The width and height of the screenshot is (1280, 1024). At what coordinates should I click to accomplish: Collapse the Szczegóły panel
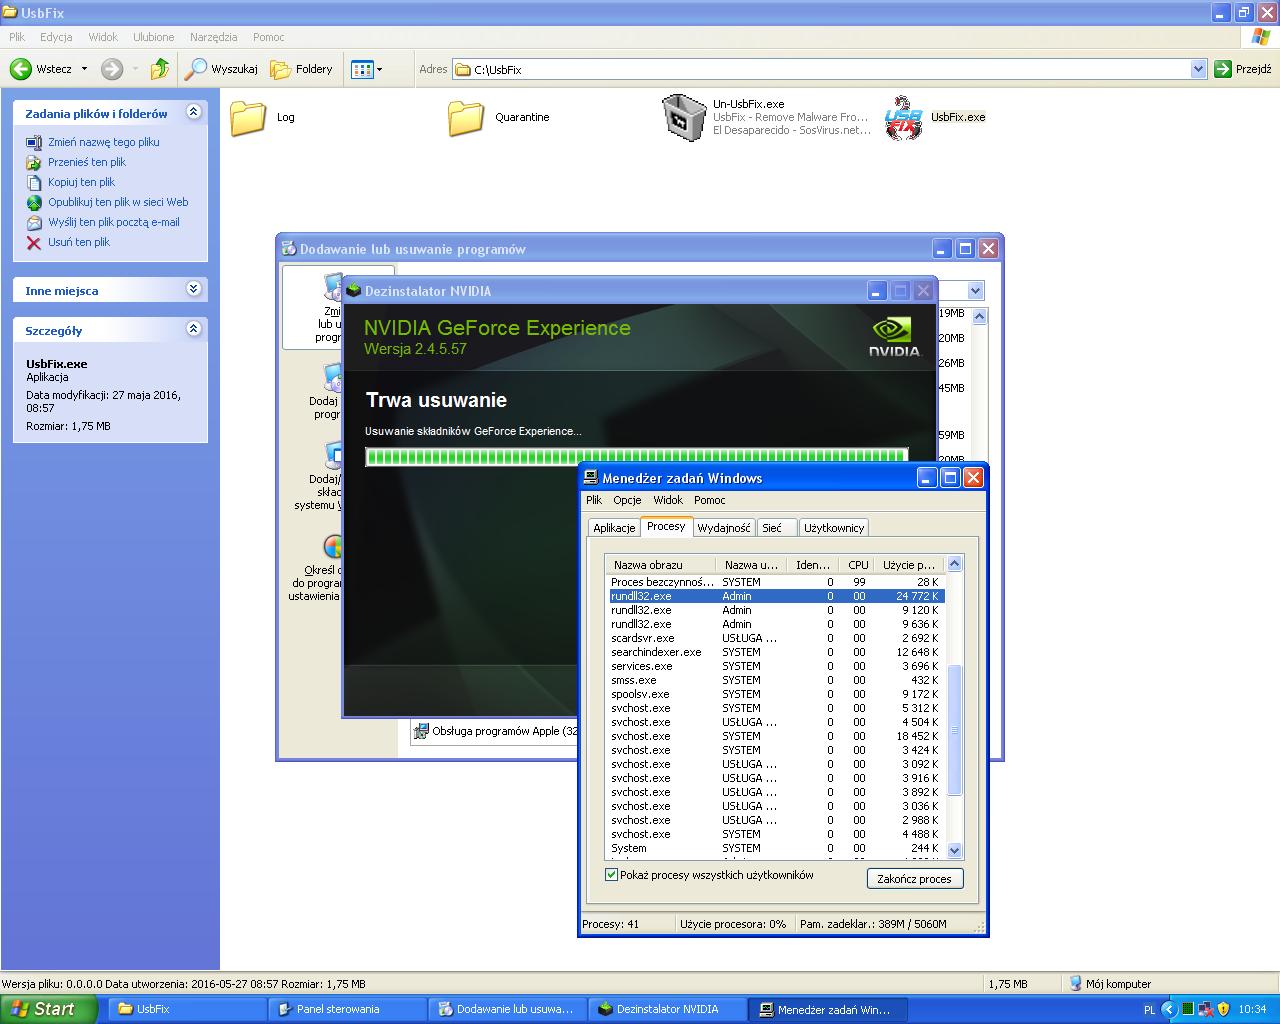[194, 329]
